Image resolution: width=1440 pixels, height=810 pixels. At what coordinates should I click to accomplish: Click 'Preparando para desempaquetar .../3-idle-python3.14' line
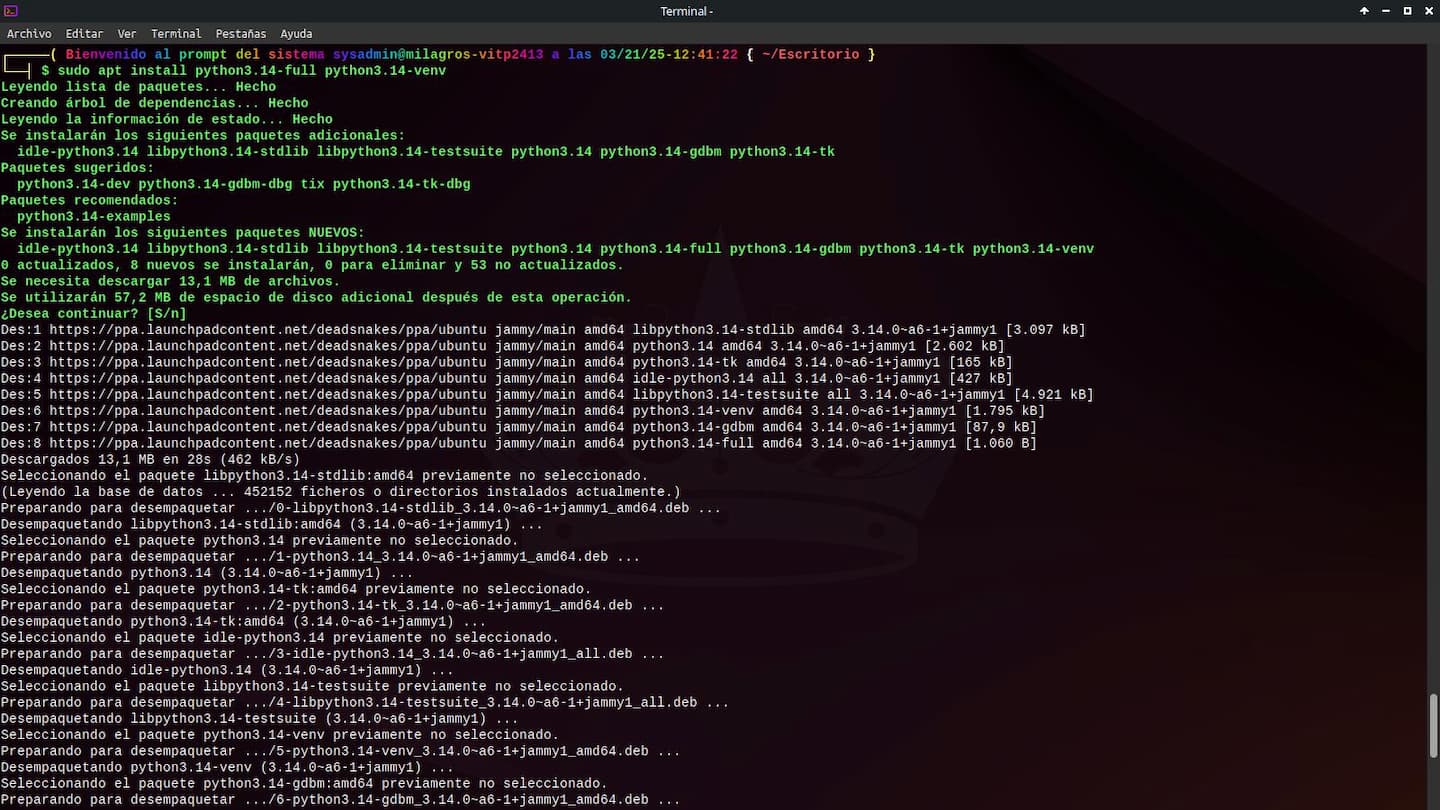tap(332, 654)
